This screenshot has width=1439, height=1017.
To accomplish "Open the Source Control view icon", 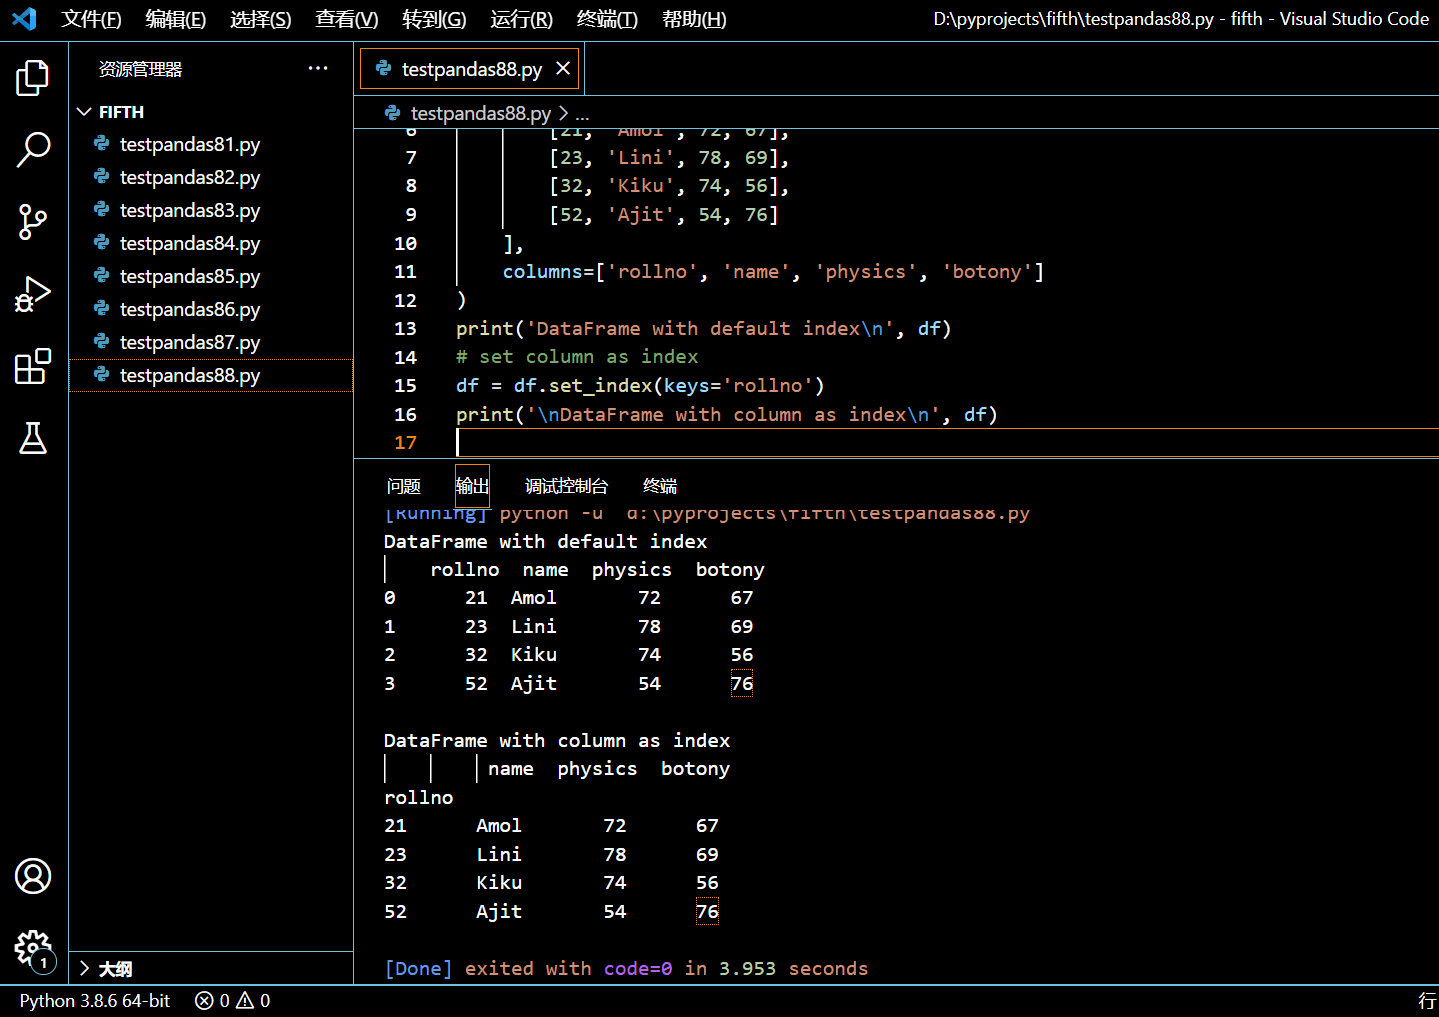I will 33,222.
